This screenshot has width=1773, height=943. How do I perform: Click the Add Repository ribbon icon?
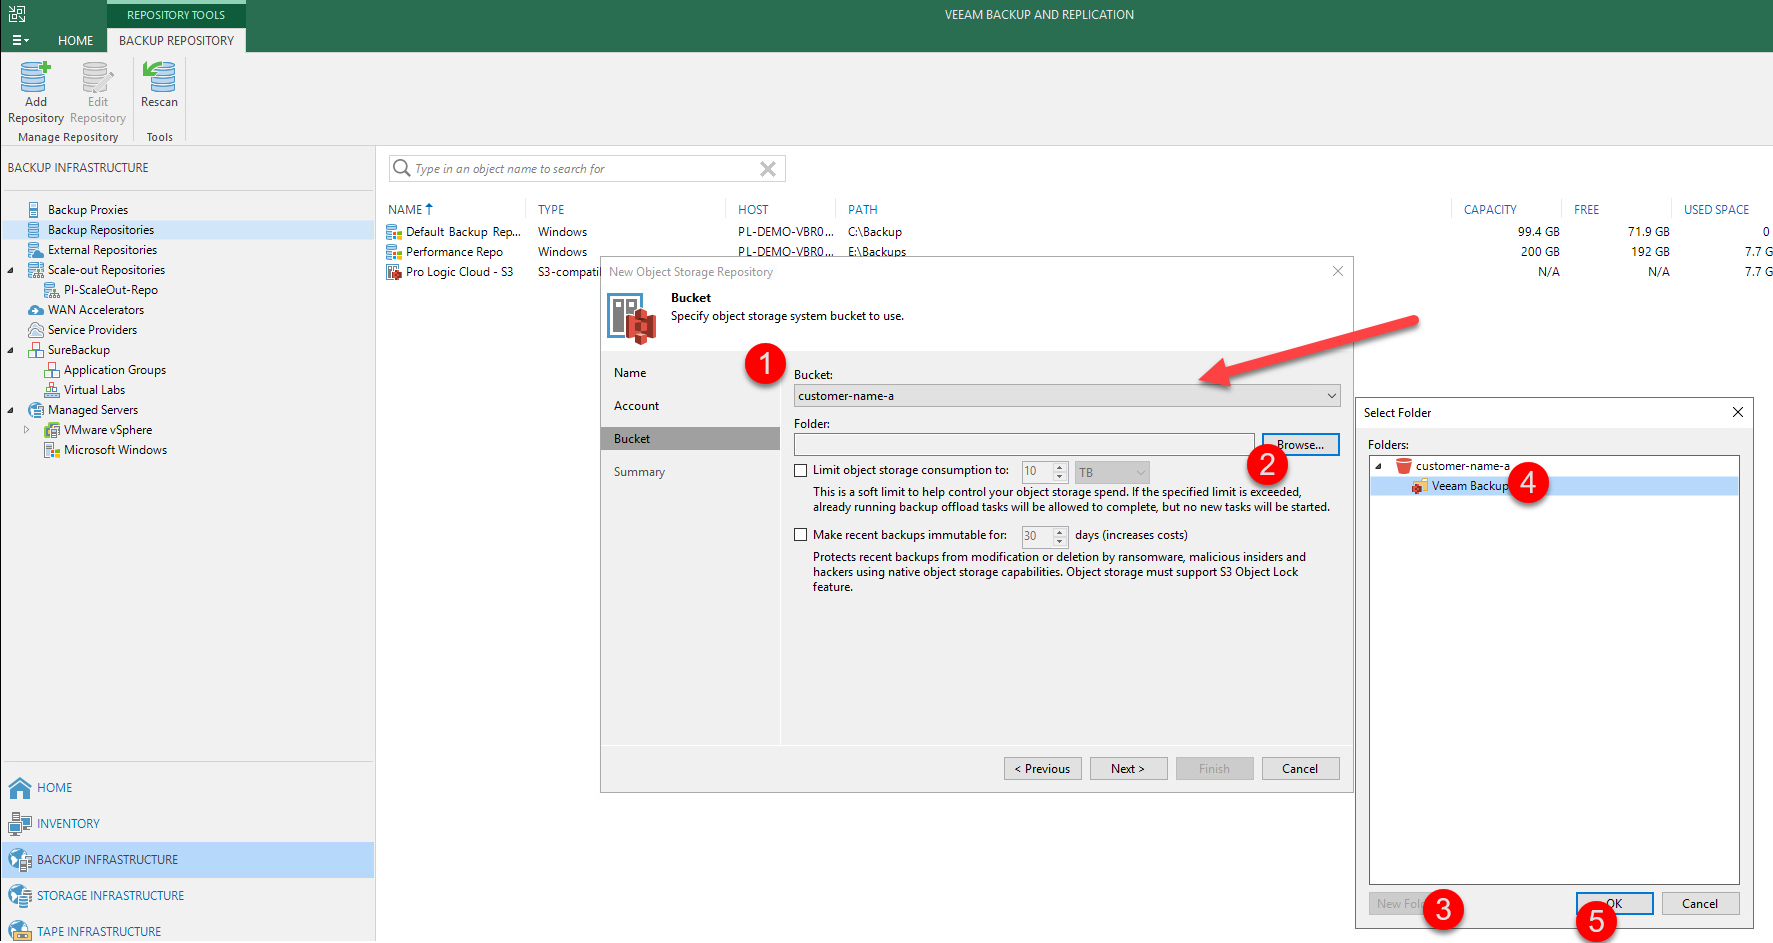coord(35,77)
